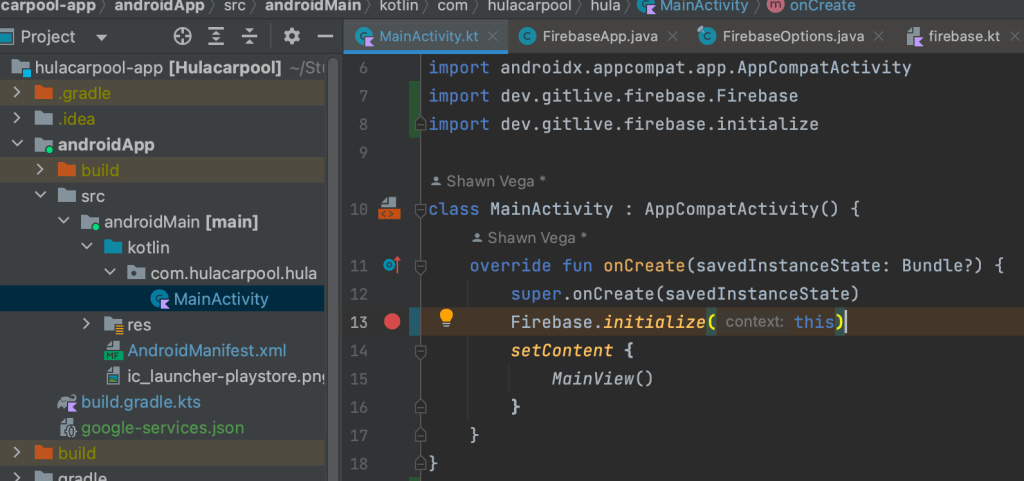Fold the setContent block at line 14

click(420, 351)
